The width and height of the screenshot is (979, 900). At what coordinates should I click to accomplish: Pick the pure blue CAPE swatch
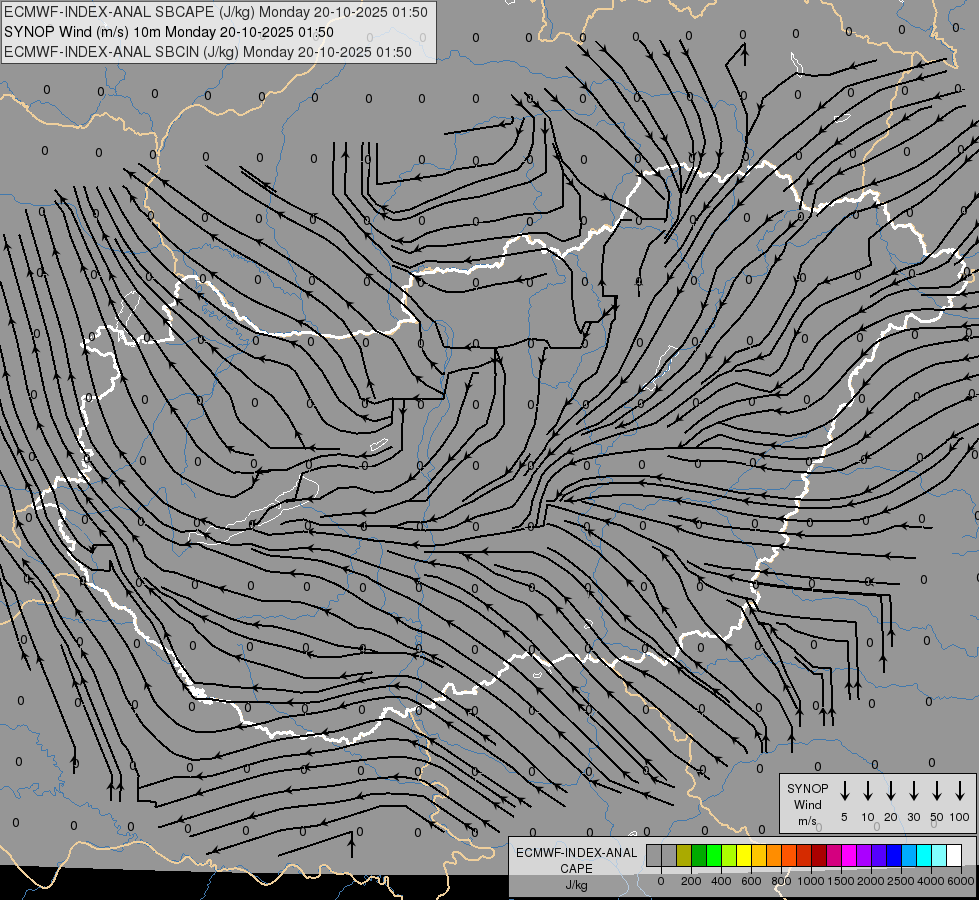pos(895,855)
